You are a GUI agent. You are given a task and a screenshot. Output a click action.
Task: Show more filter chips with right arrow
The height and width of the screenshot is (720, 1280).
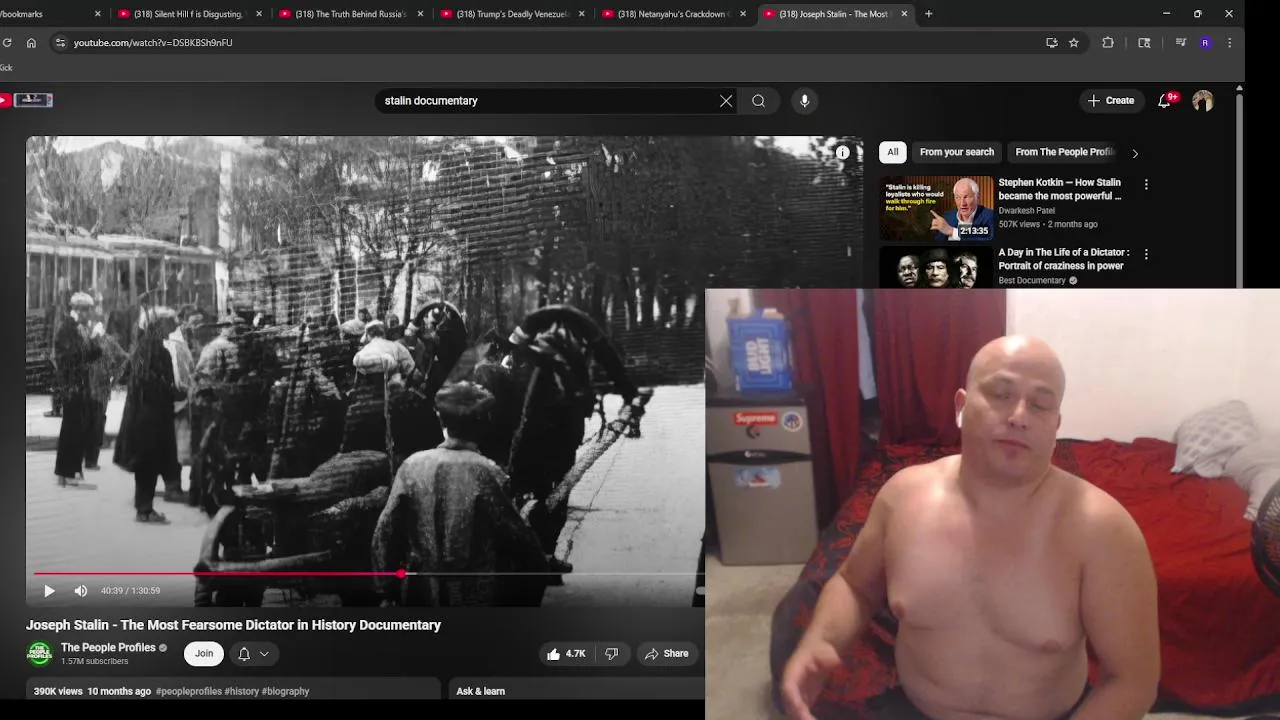pos(1135,153)
